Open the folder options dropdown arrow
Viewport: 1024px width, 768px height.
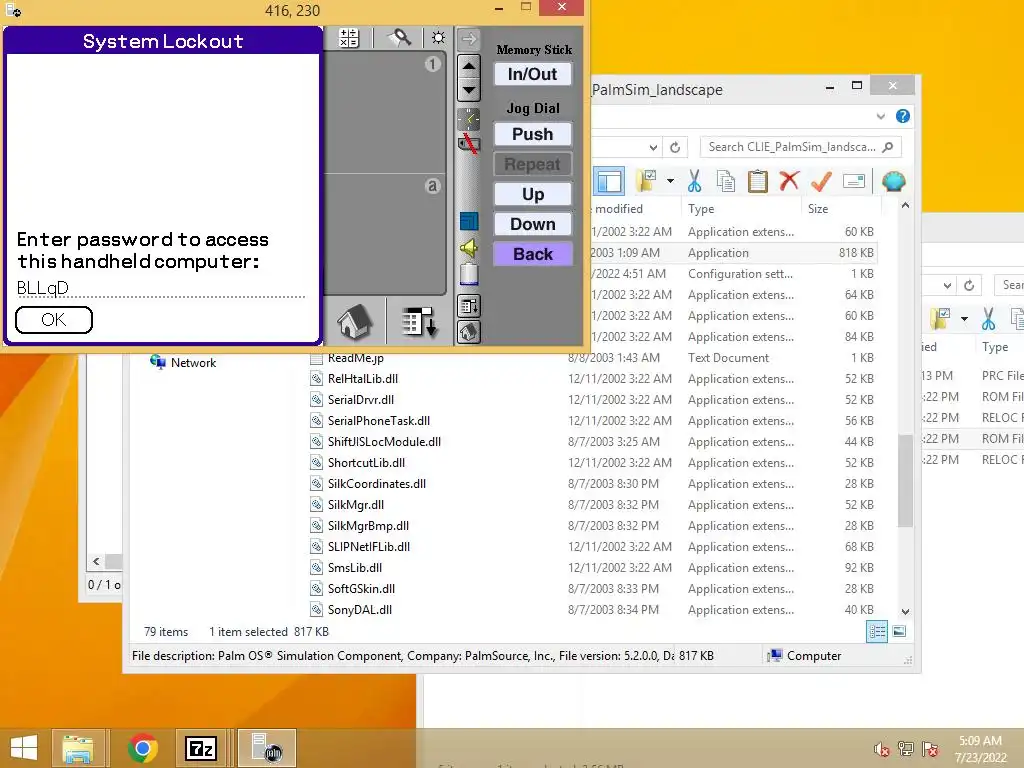click(670, 181)
